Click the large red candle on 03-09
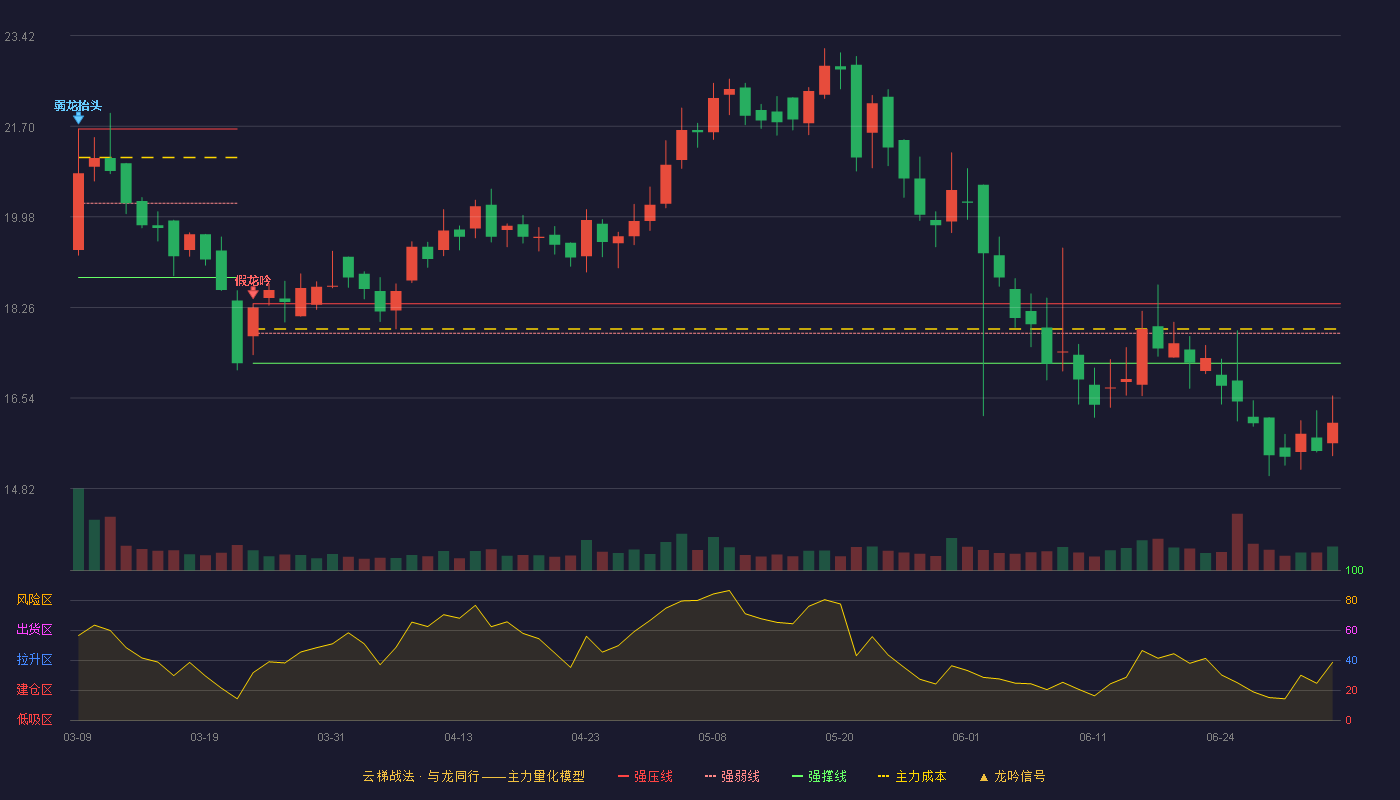Screen dimensions: 1400x800 coord(78,211)
